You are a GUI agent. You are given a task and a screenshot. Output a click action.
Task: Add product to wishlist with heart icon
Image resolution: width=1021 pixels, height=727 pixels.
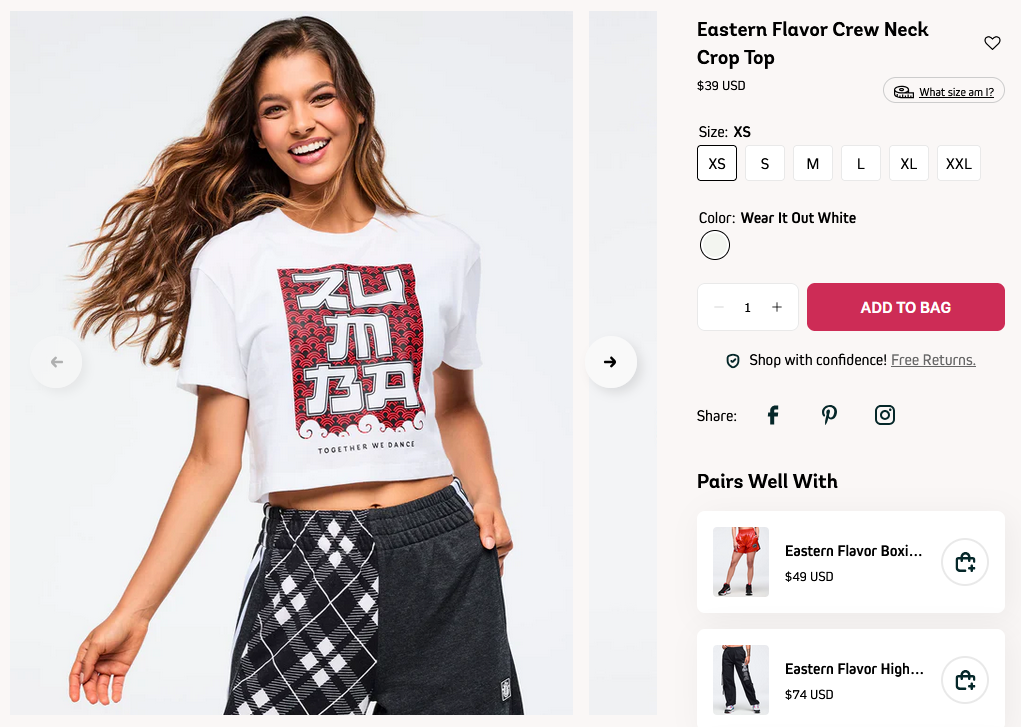click(x=992, y=43)
